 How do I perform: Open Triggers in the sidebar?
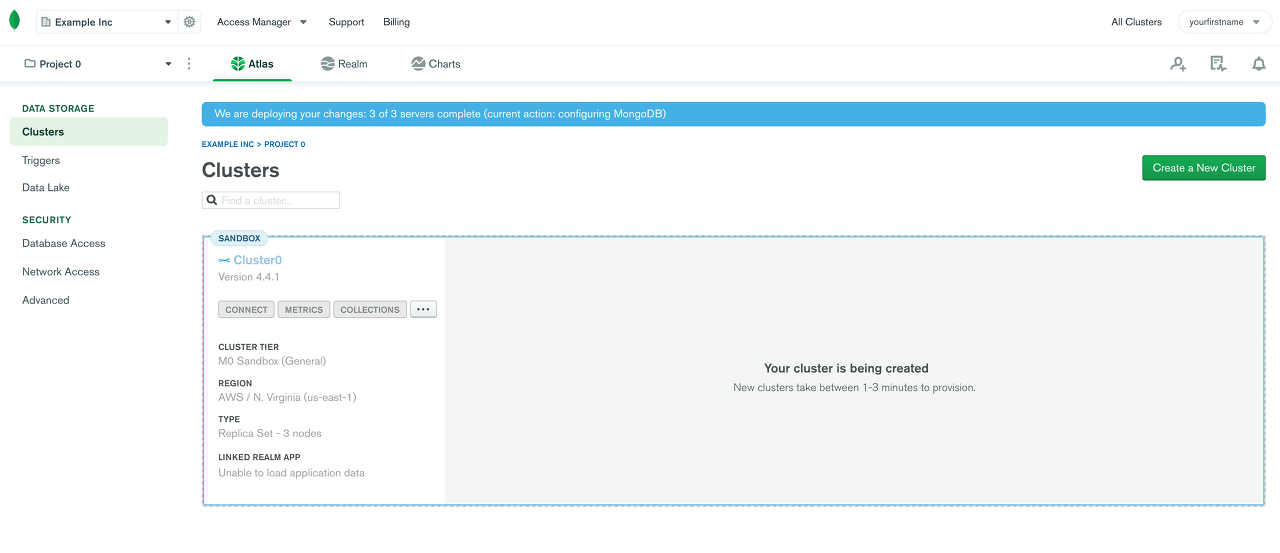point(41,160)
